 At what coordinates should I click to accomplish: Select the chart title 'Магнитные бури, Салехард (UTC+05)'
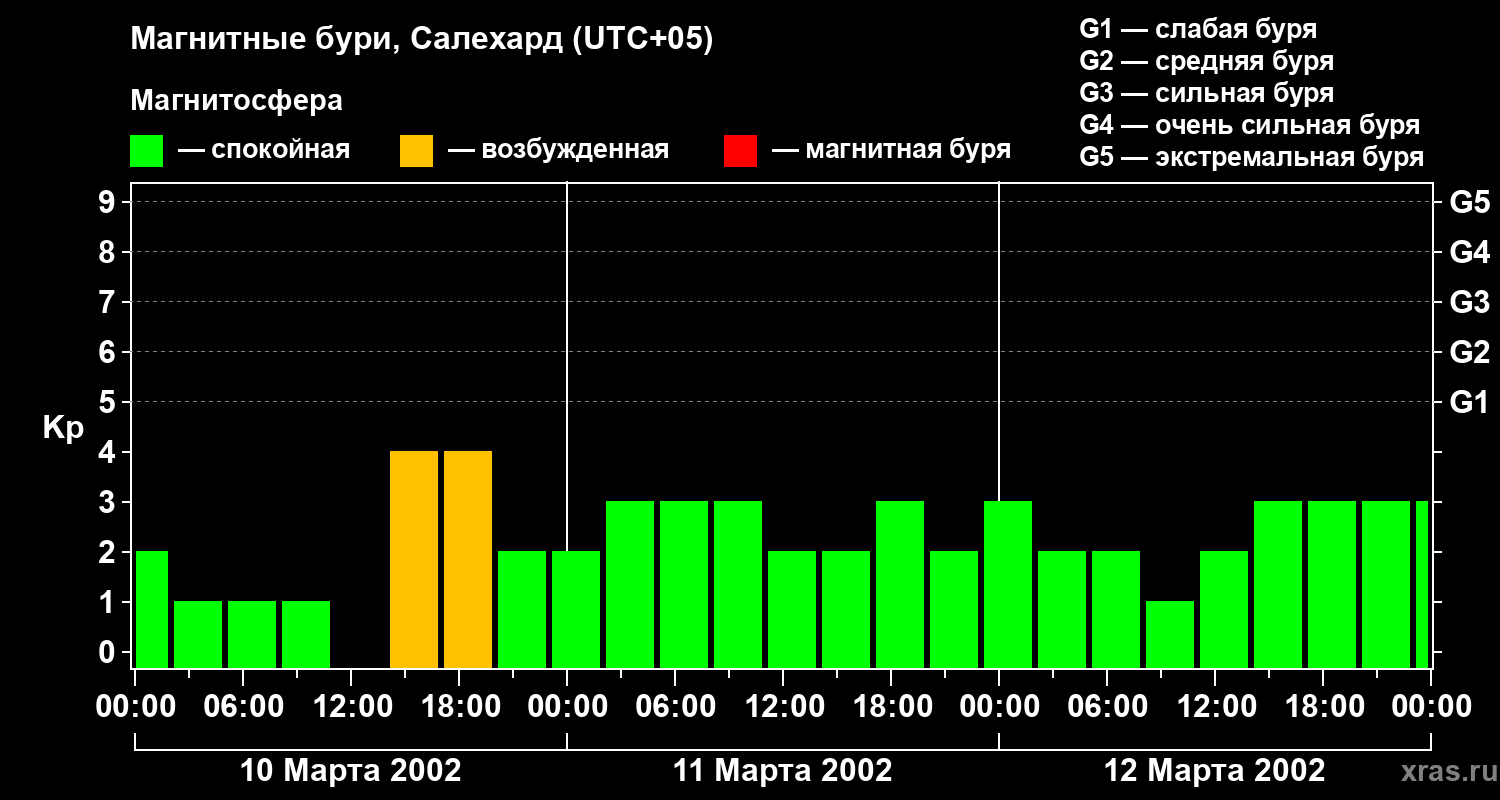tap(422, 40)
